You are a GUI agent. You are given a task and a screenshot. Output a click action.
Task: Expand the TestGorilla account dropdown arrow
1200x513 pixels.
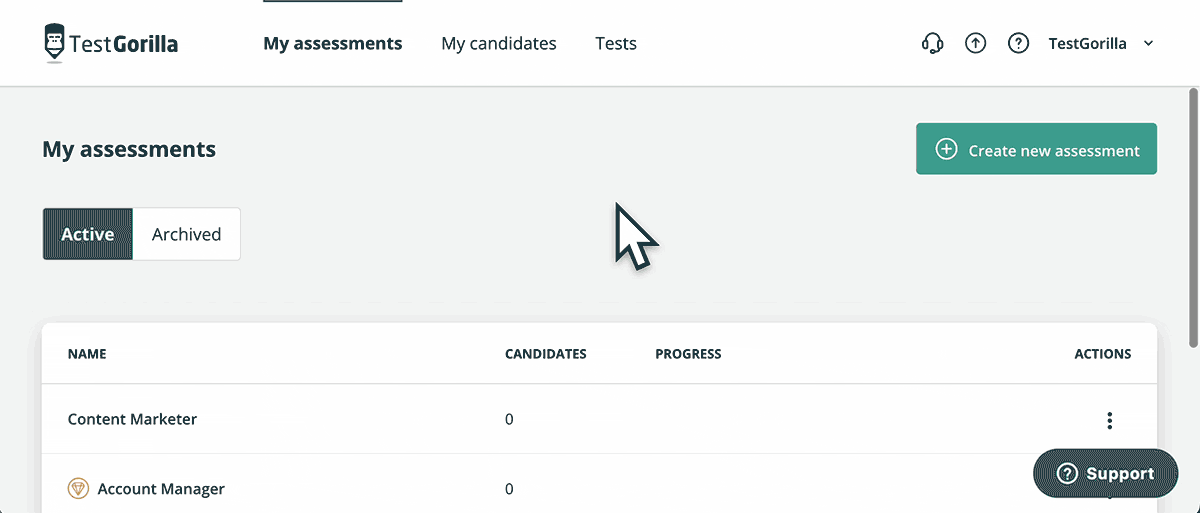pos(1148,44)
